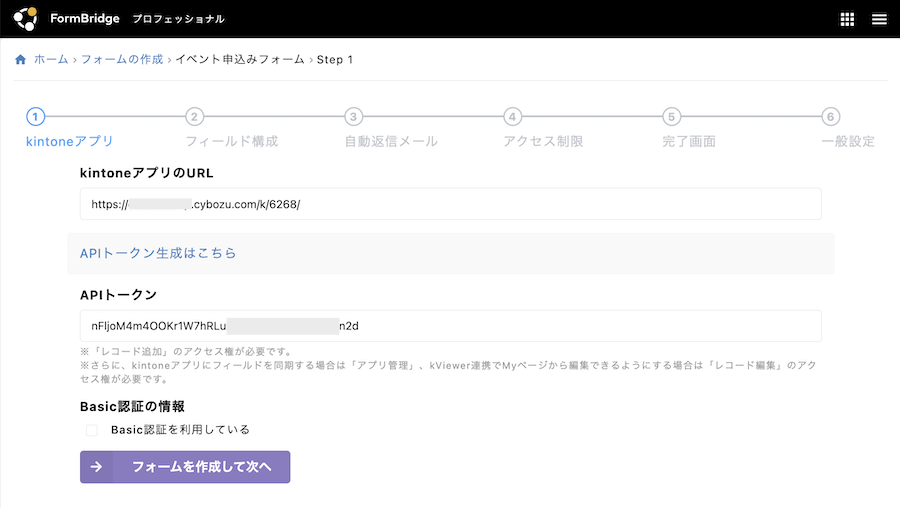The height and width of the screenshot is (507, 900).
Task: Select step 4 circle アクセス制限
Action: coord(512,117)
